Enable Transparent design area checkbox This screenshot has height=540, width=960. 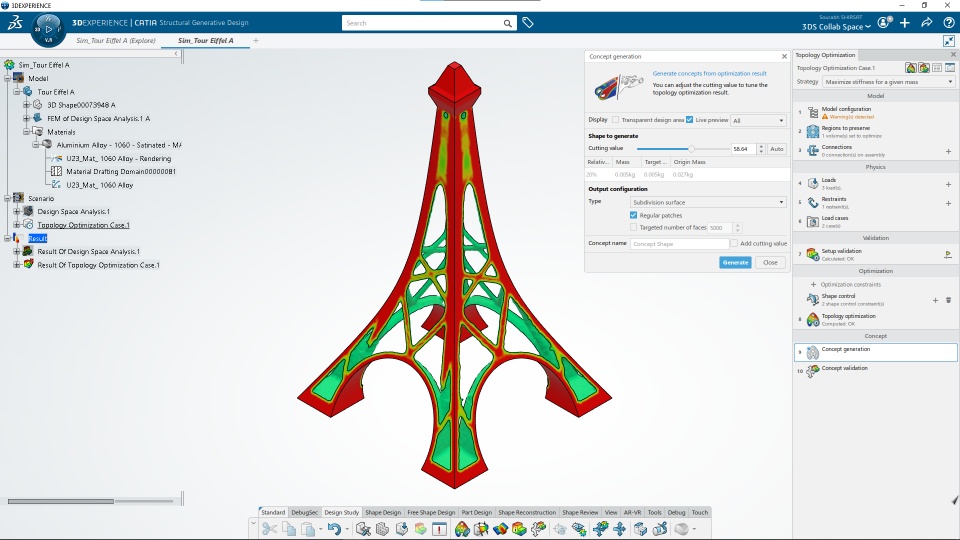(615, 120)
